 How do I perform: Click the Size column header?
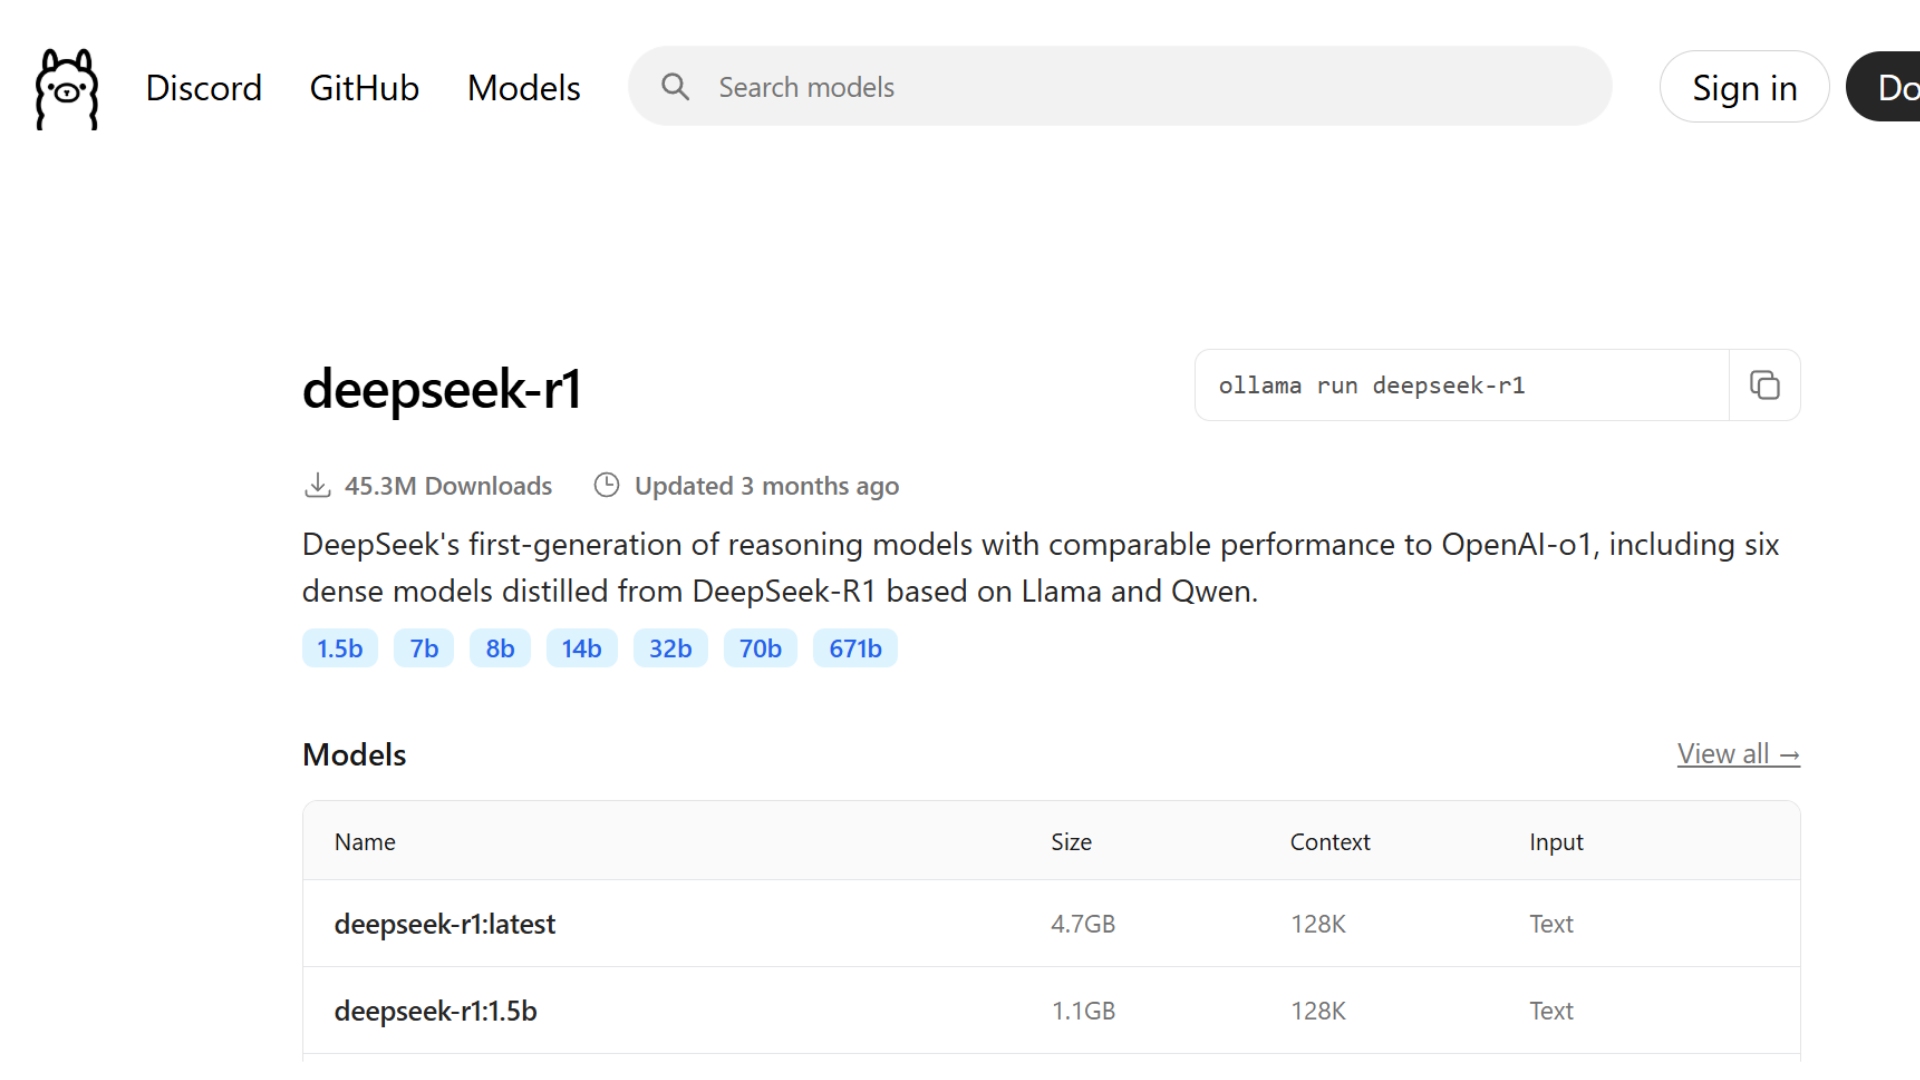pyautogui.click(x=1071, y=842)
